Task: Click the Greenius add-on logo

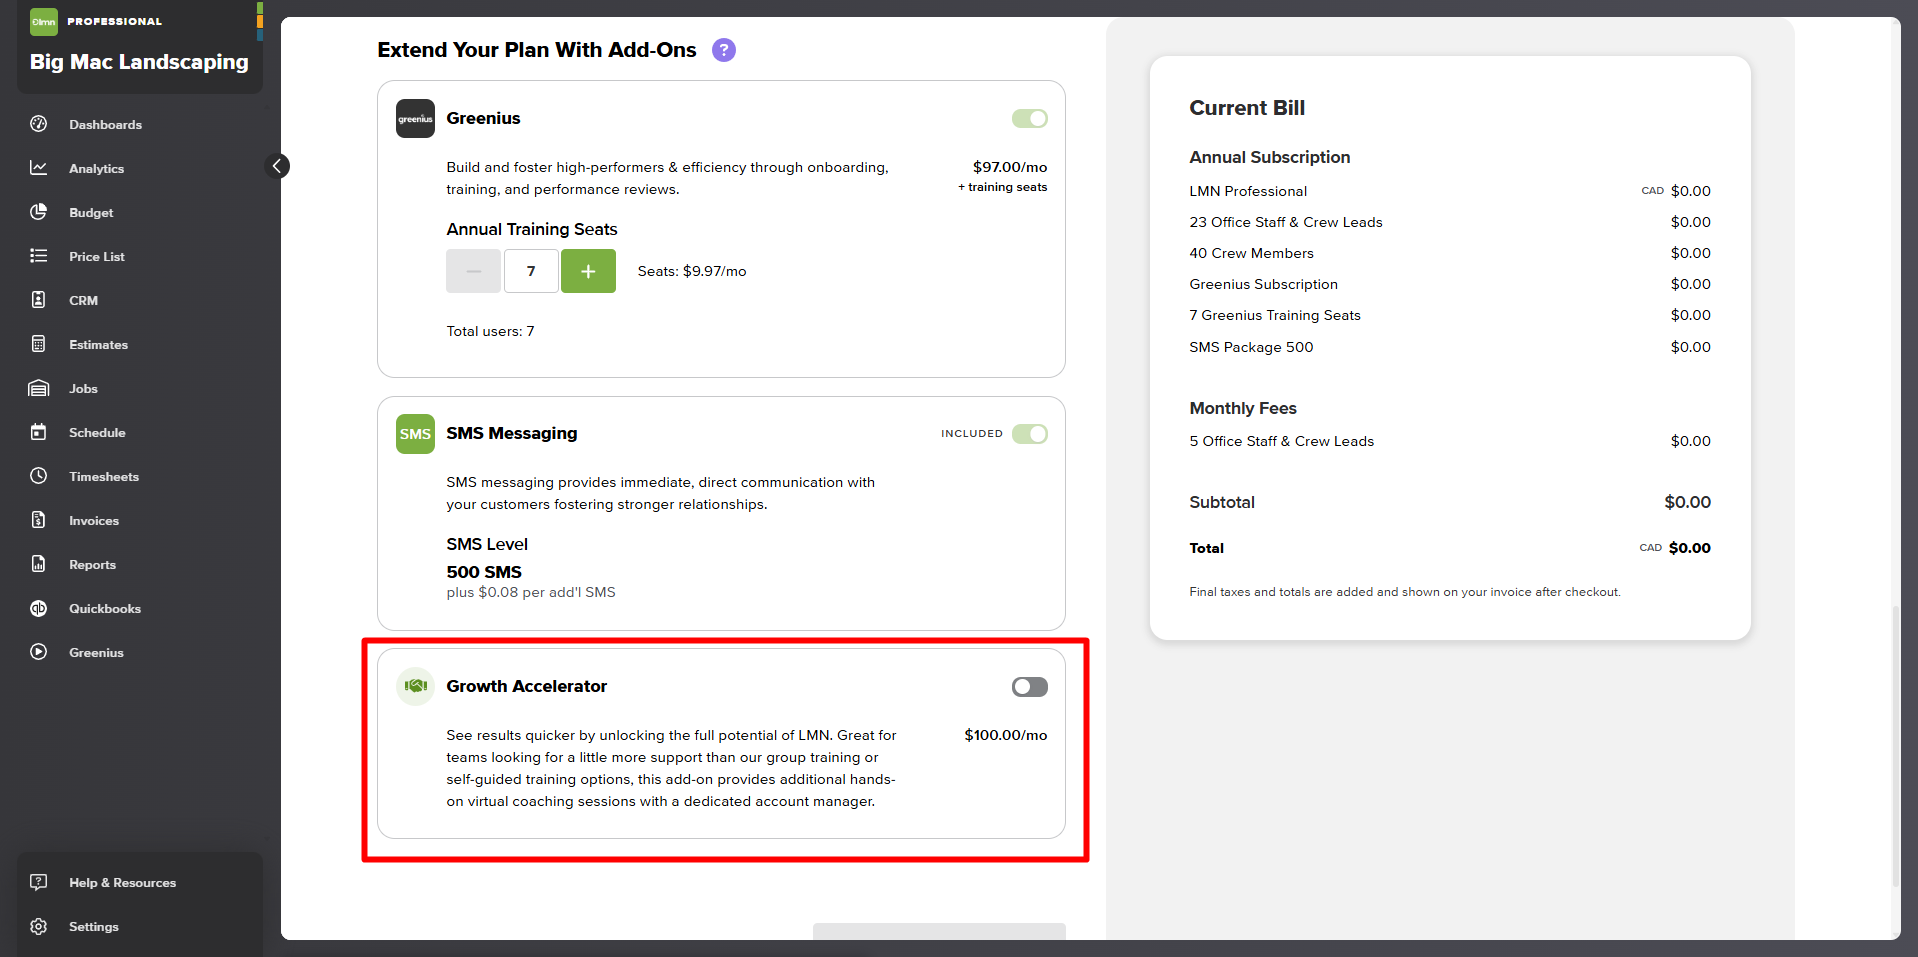Action: pyautogui.click(x=415, y=118)
